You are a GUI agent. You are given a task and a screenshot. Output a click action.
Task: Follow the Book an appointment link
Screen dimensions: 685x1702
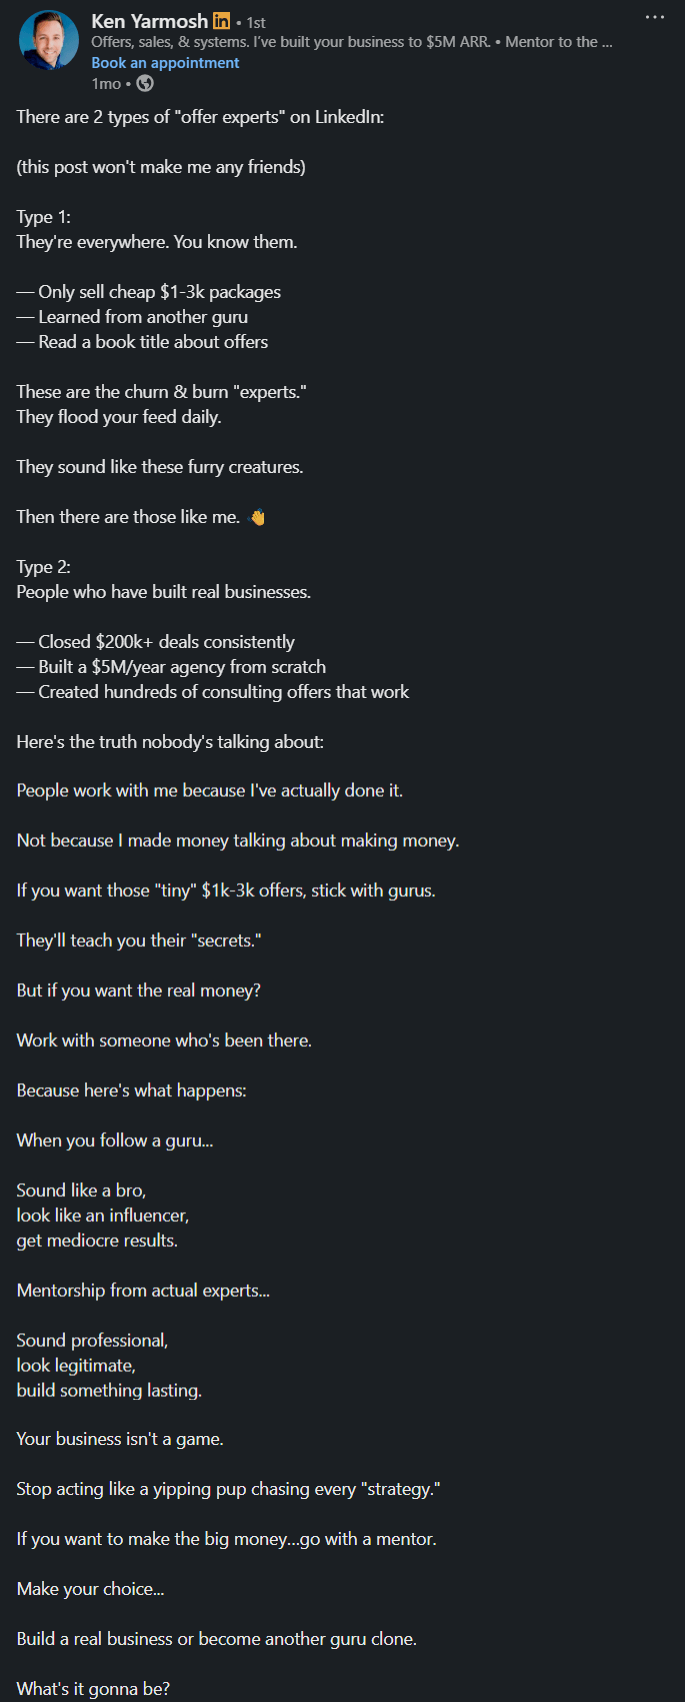click(165, 62)
